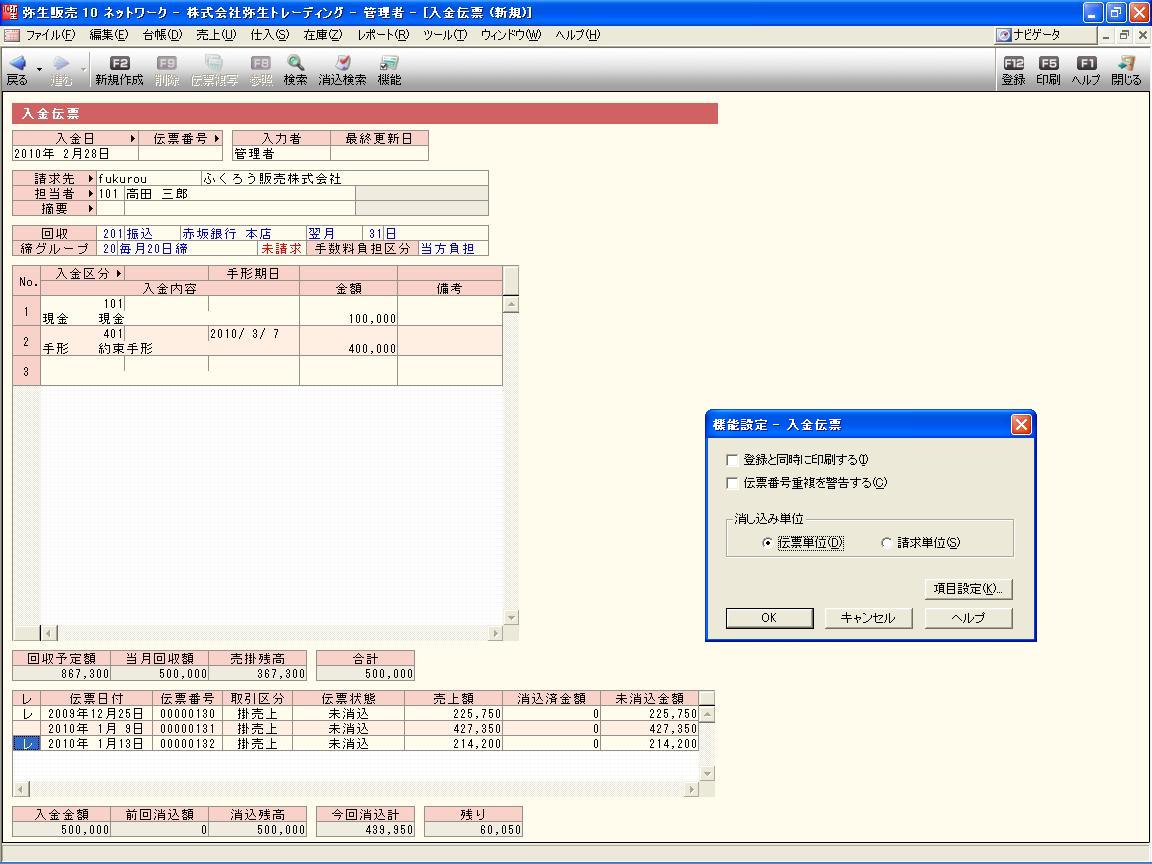Toggle 伝票番号重複を警告する checkbox
Image resolution: width=1152 pixels, height=864 pixels.
click(x=732, y=483)
